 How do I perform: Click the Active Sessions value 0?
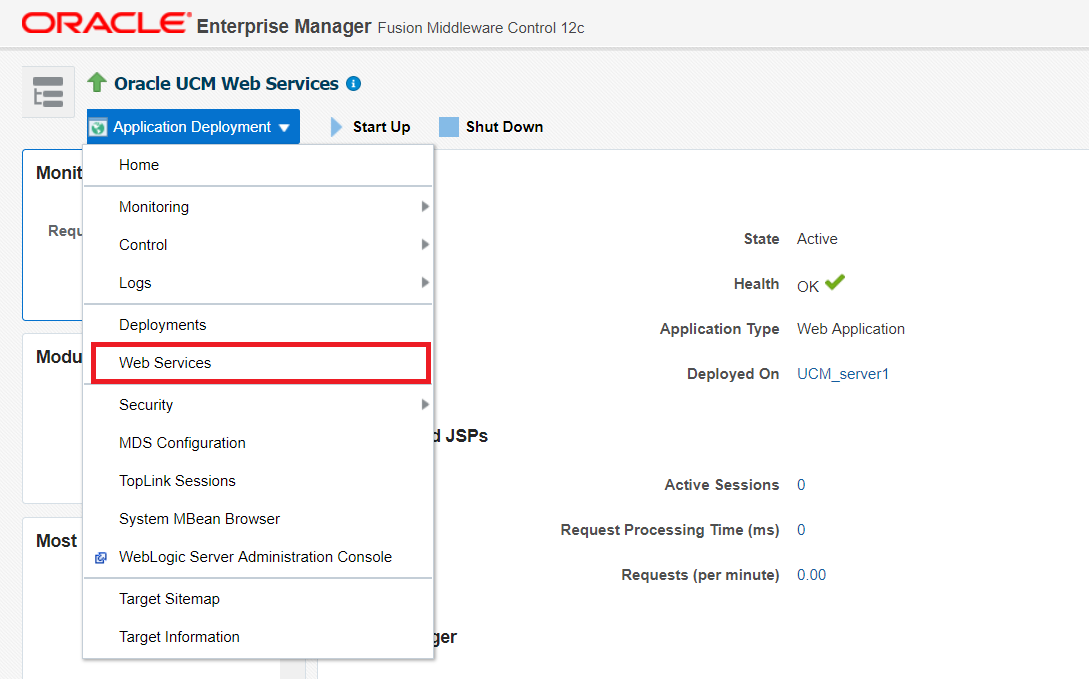tap(801, 485)
